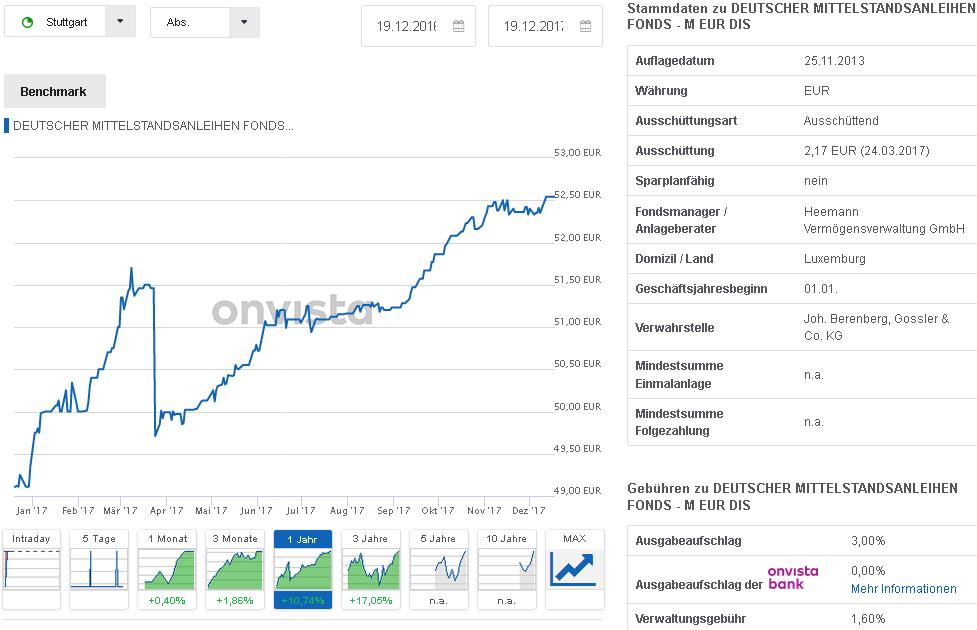Screen dimensions: 977x630
Task: Click the 5 Tage mini chart thumbnail
Action: click(98, 569)
